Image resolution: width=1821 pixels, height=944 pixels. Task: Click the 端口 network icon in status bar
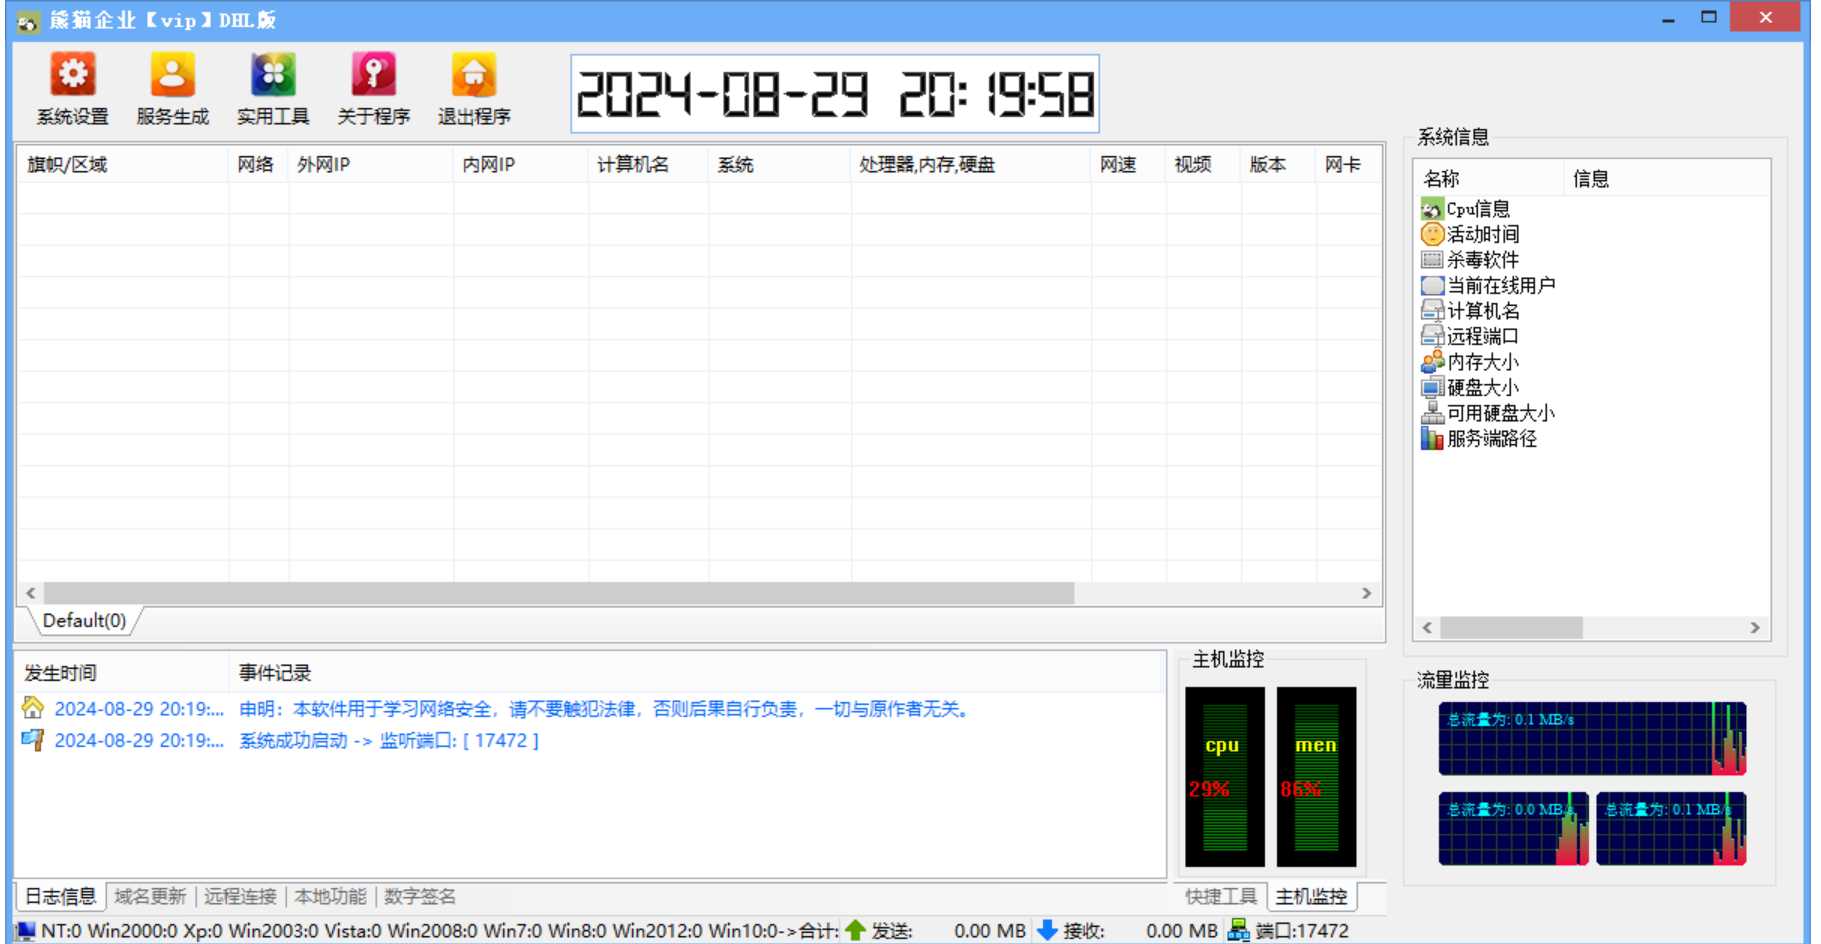click(1238, 930)
